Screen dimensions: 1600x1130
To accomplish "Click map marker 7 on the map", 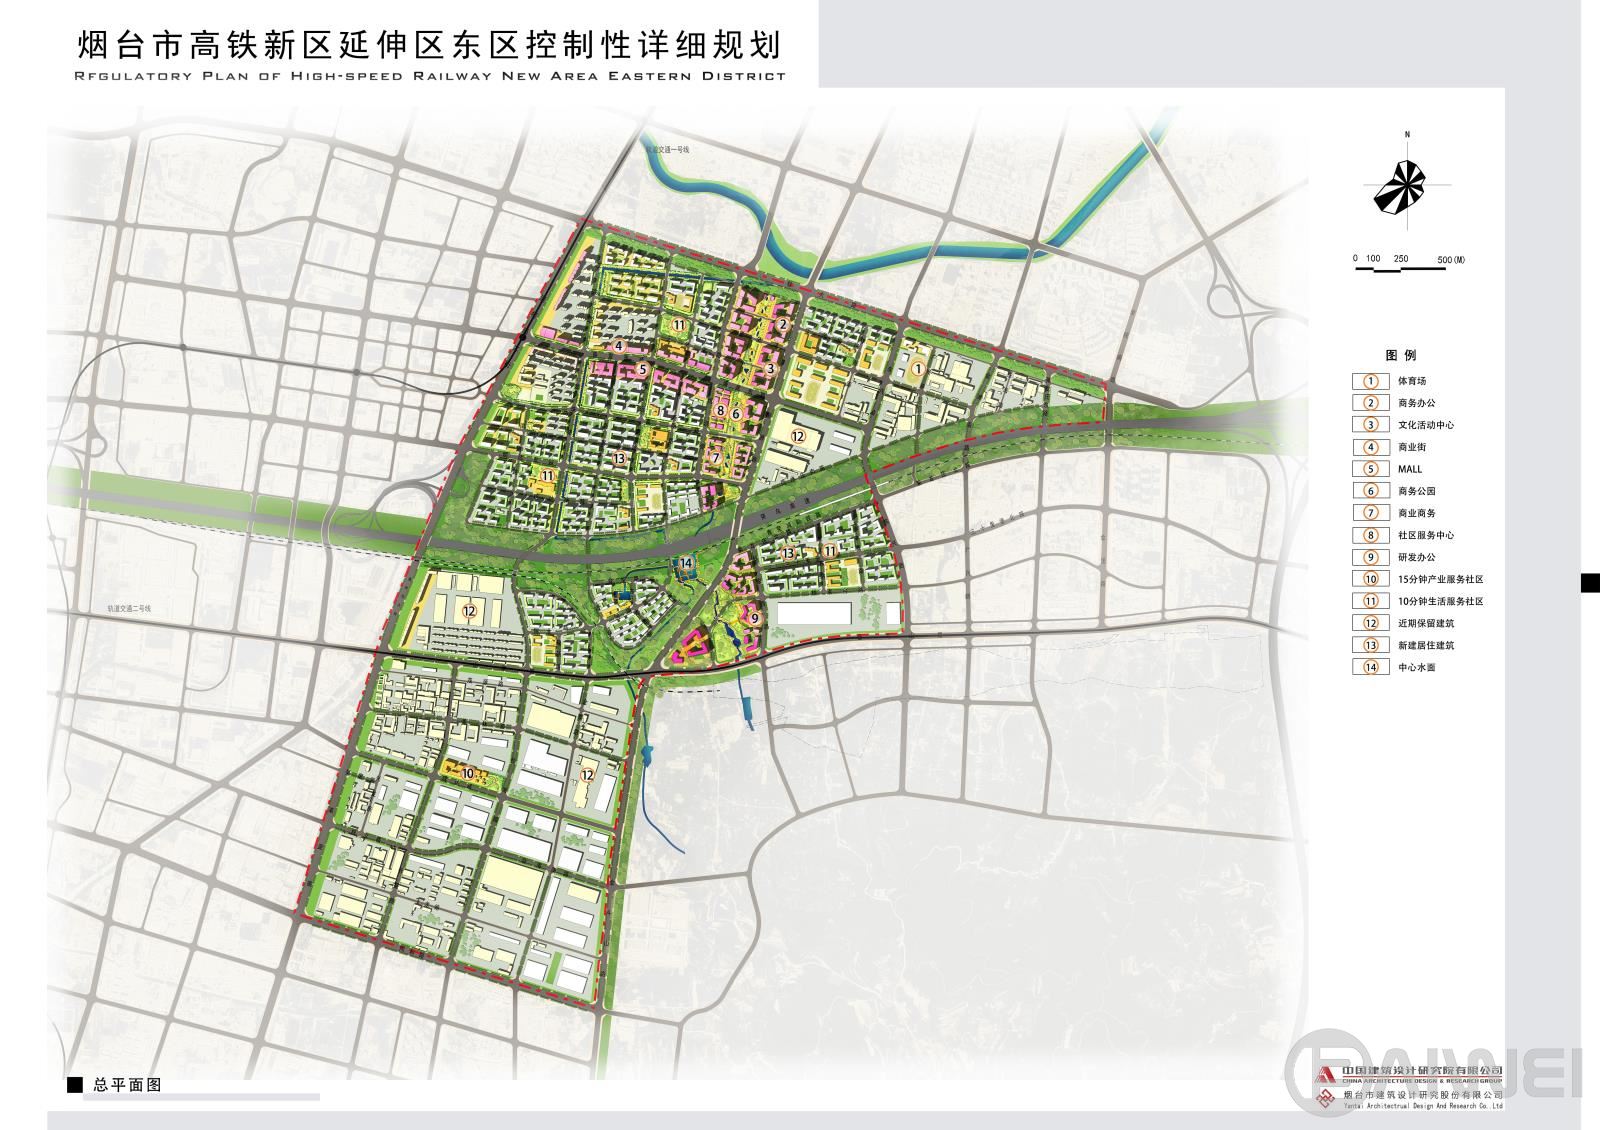I will click(716, 458).
